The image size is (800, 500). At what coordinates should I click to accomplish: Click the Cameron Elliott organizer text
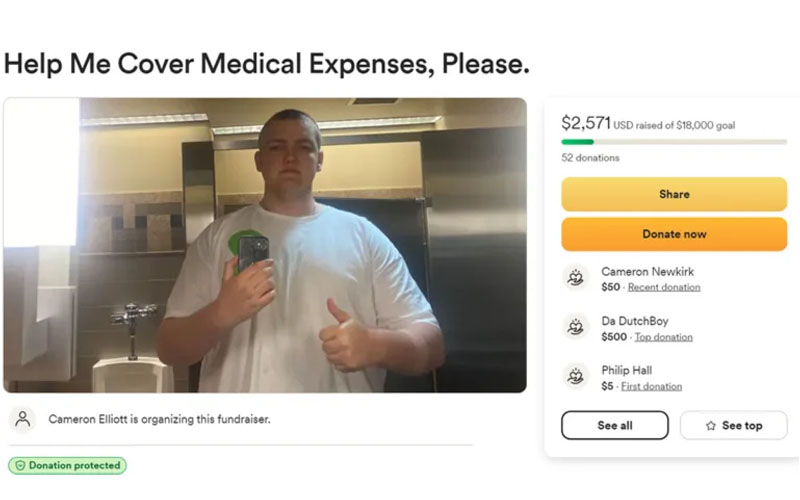tap(159, 419)
